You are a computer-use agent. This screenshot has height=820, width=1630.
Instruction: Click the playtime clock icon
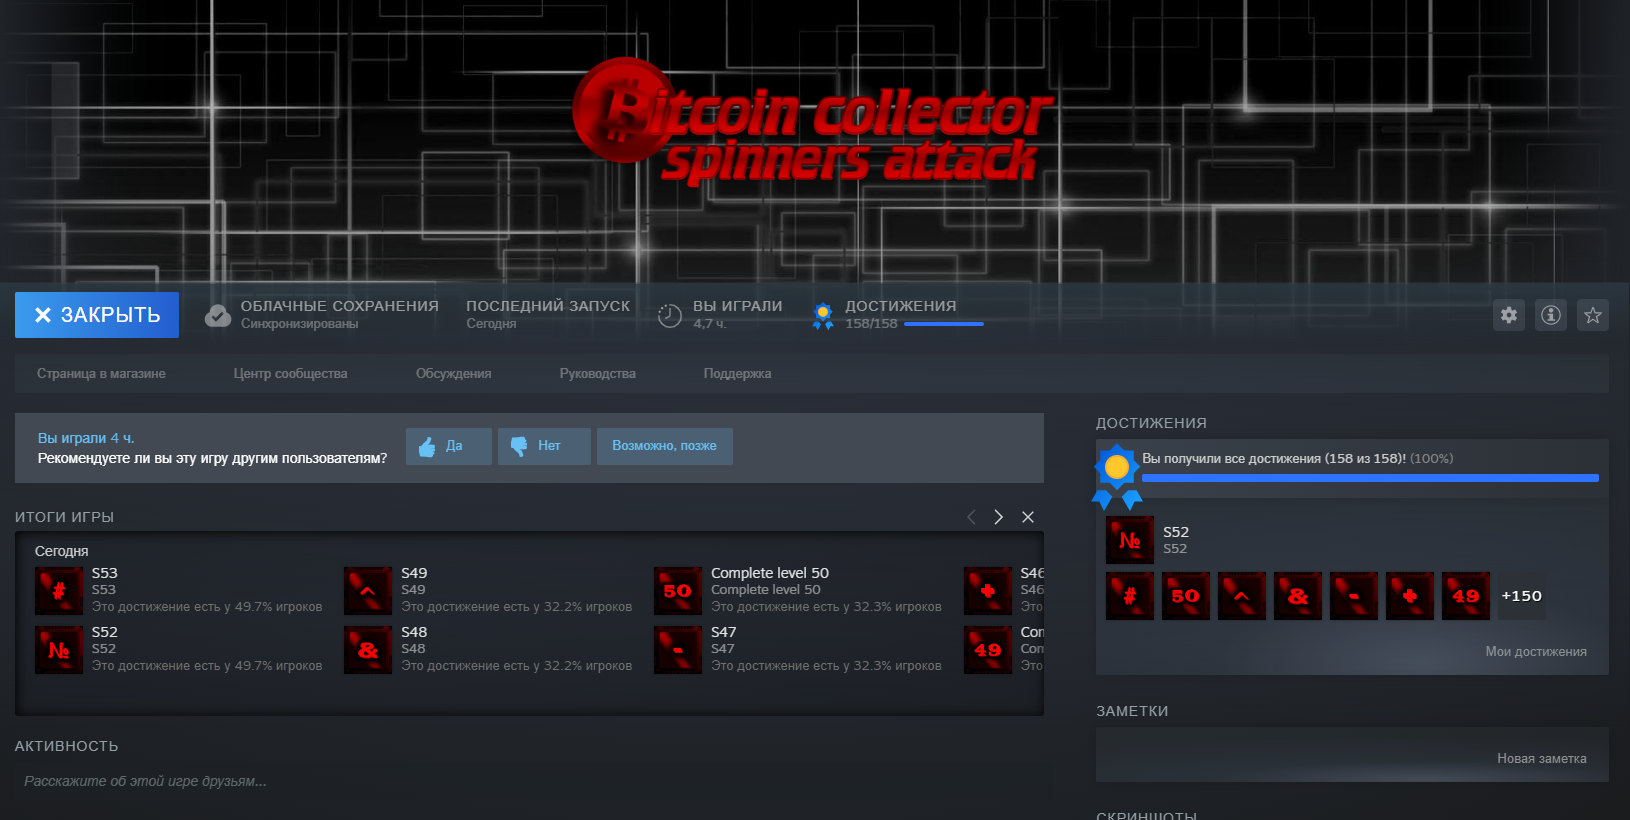[x=670, y=316]
